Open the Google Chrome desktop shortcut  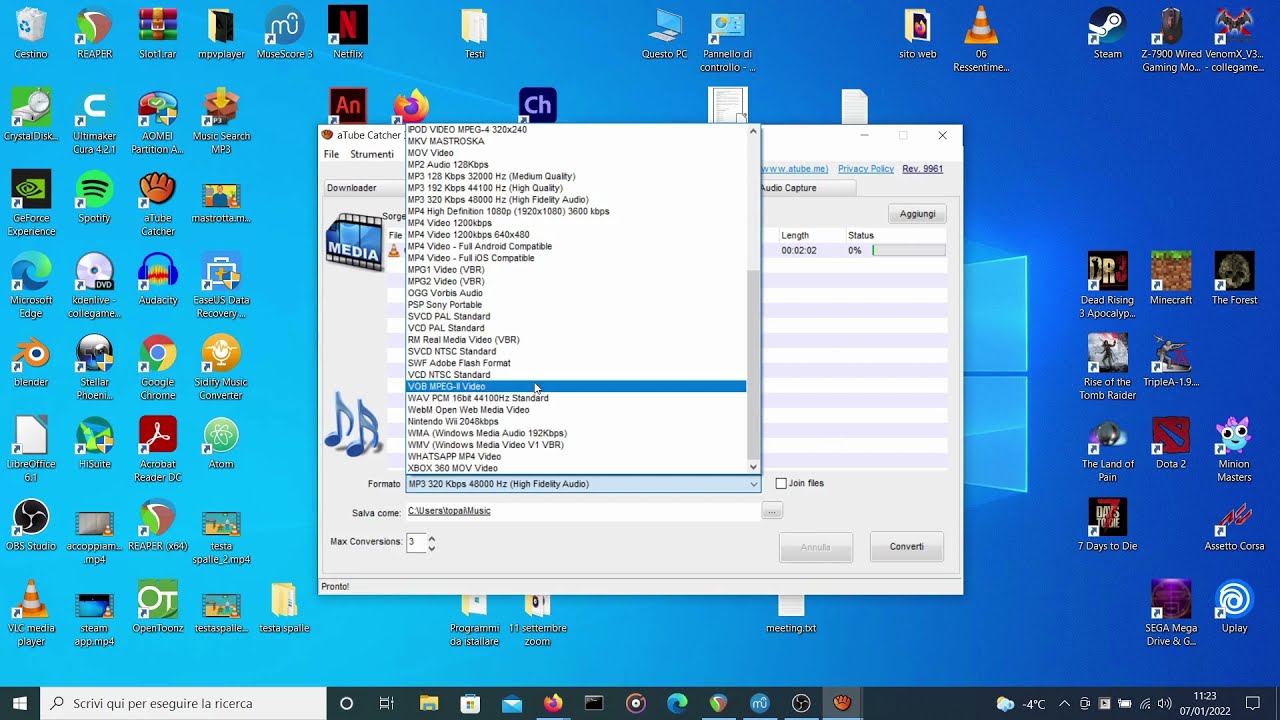tap(158, 368)
